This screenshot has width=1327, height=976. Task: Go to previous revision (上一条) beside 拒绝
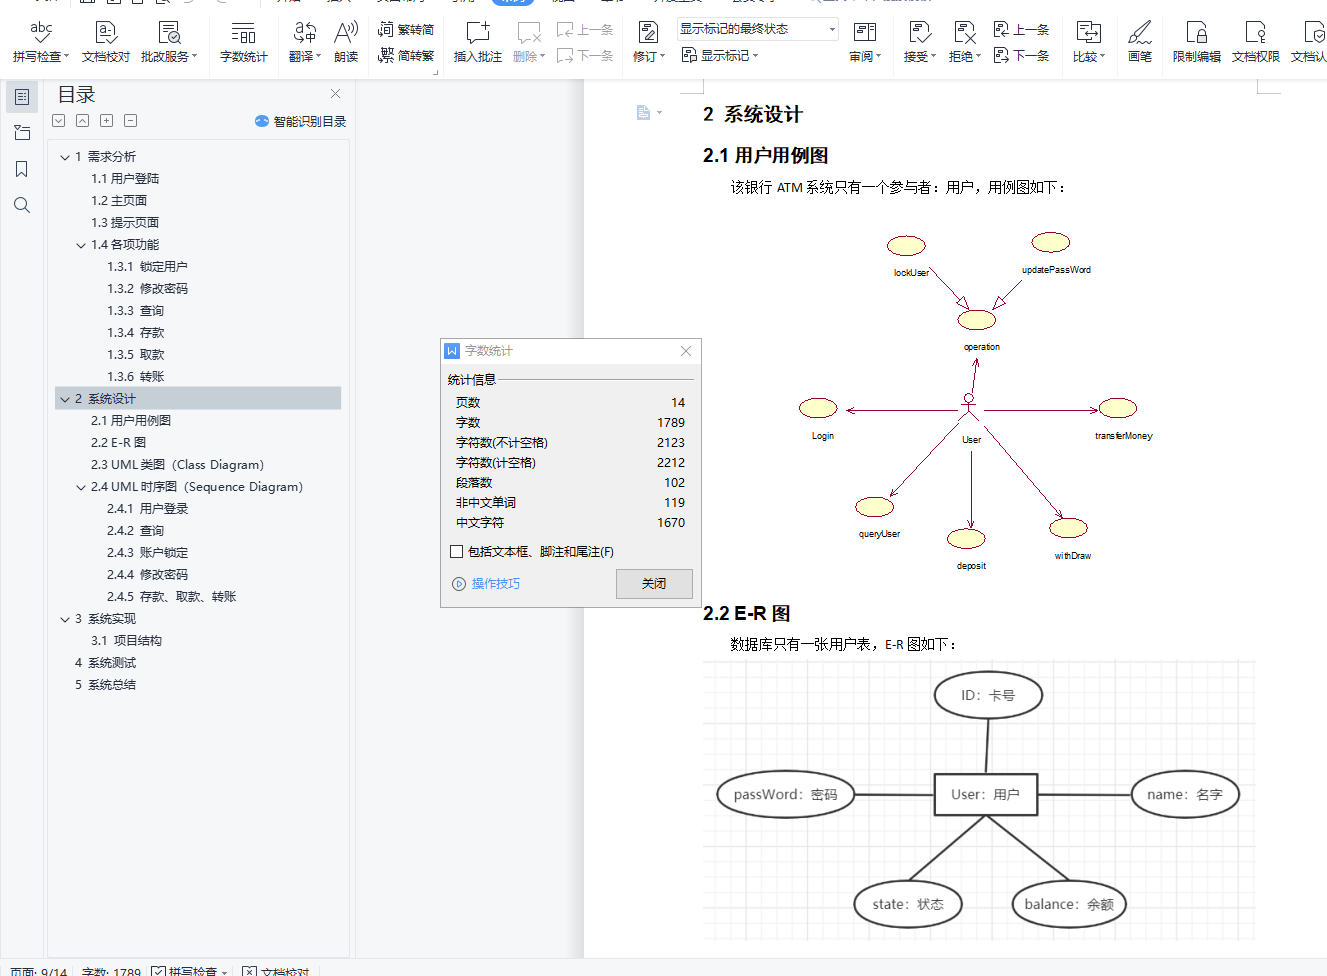pyautogui.click(x=1021, y=30)
